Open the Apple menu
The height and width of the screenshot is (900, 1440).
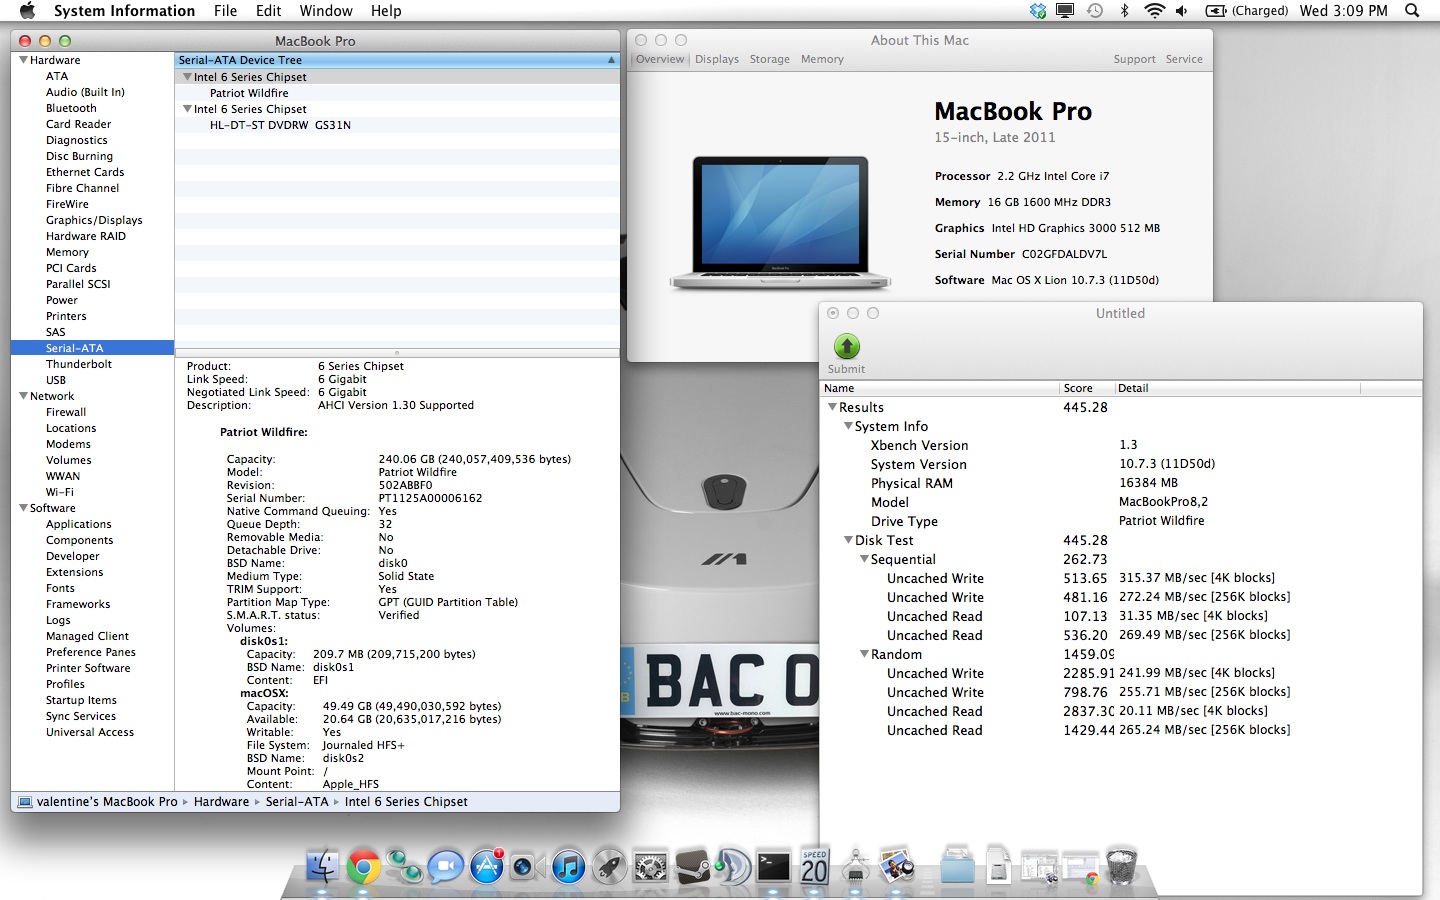click(27, 11)
